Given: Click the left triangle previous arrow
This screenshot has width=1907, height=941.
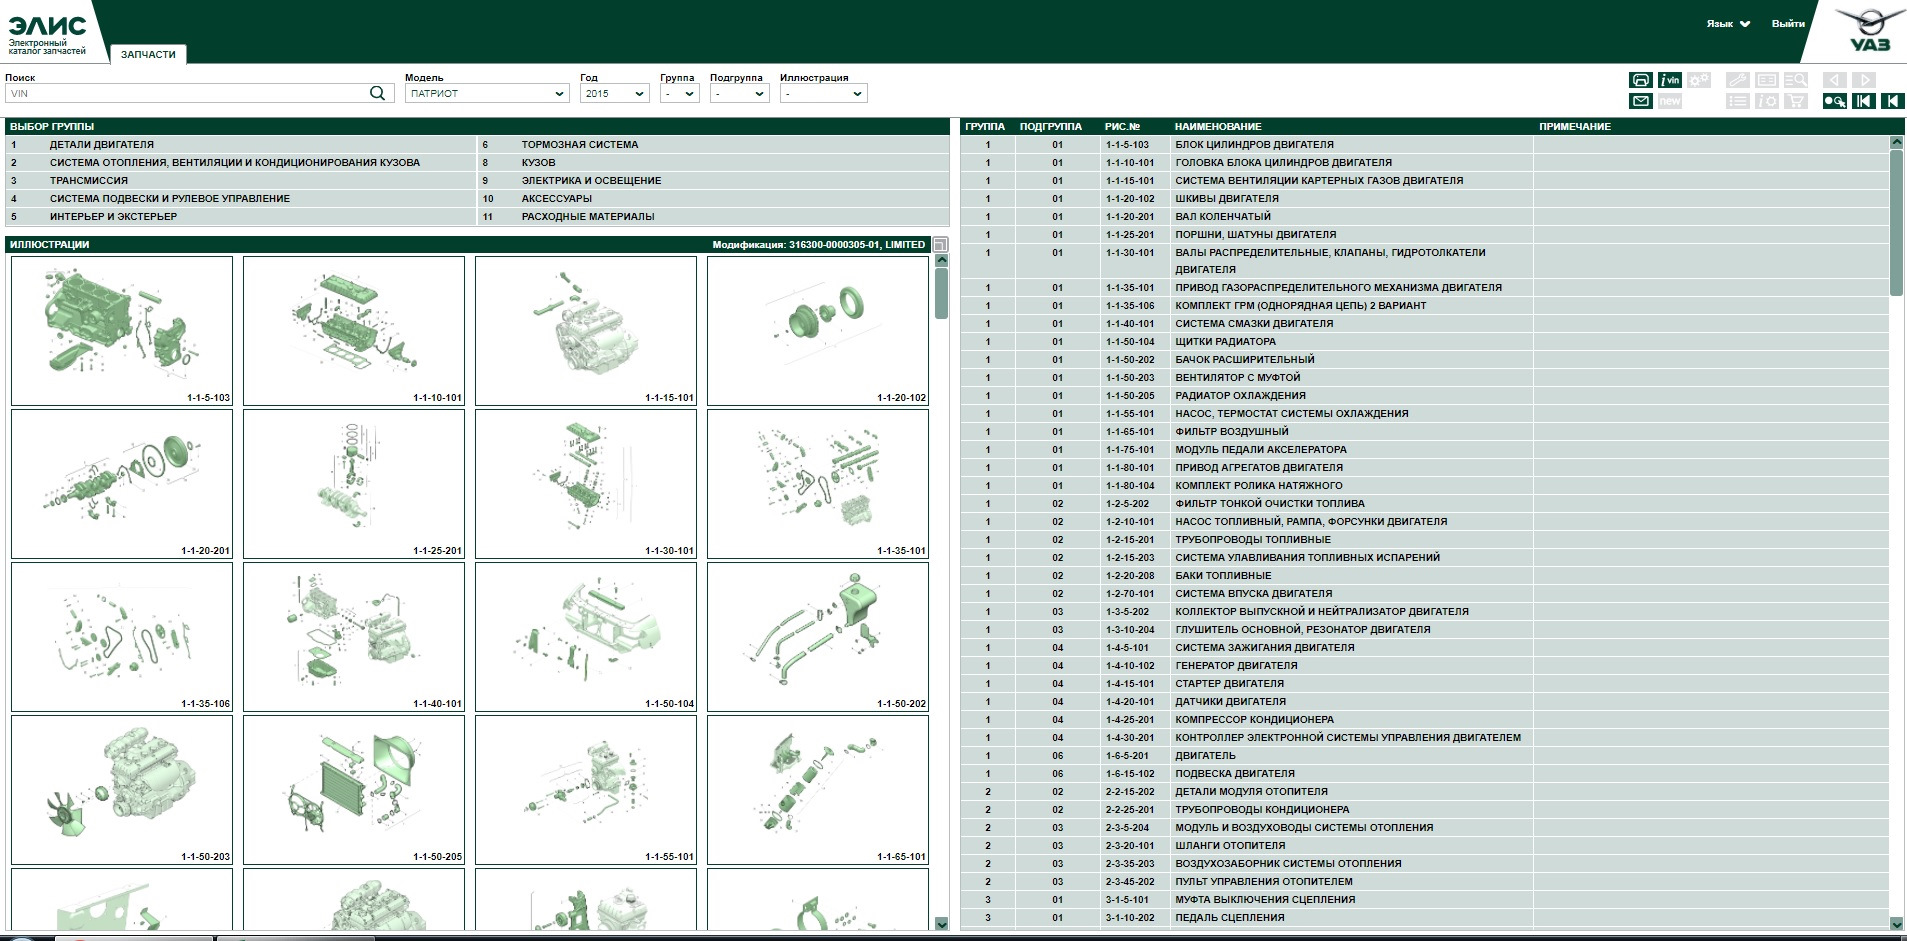Looking at the screenshot, I should 1834,80.
